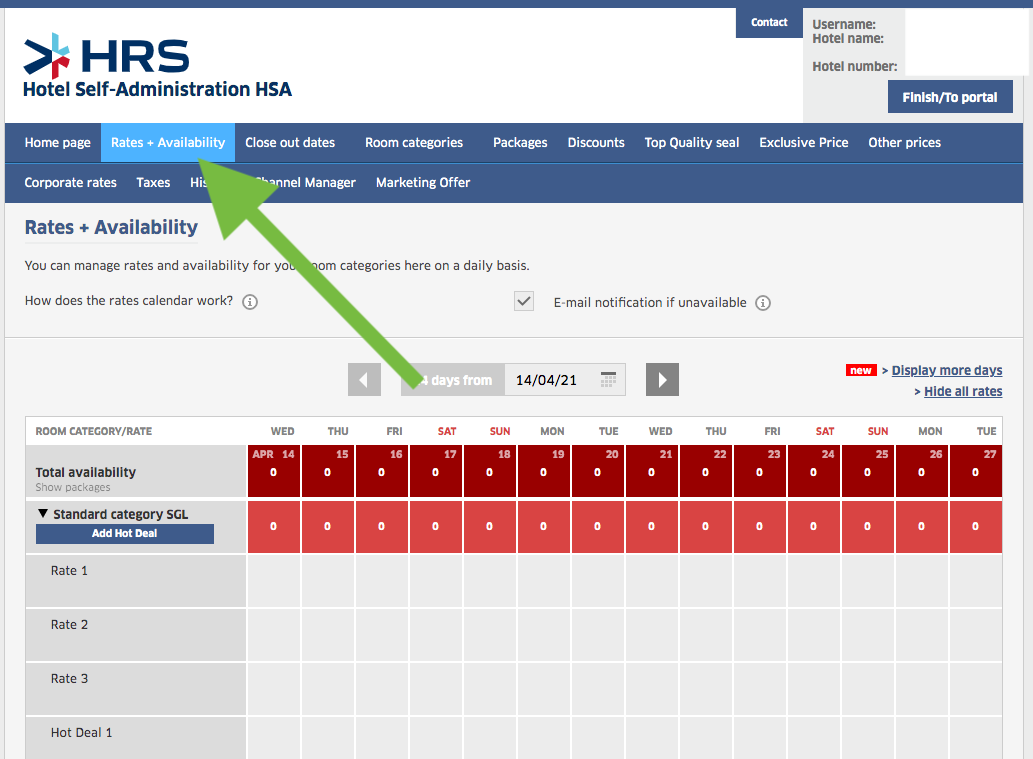Collapse Standard category SGL triangle
This screenshot has height=759, width=1033.
click(43, 513)
